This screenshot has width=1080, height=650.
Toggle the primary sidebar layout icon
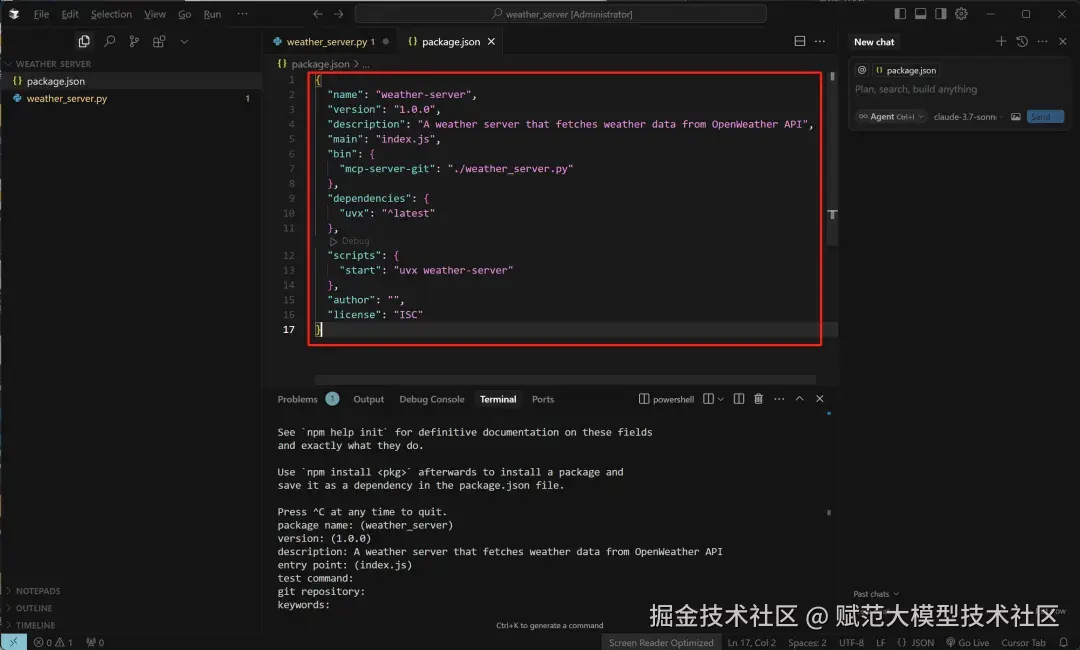[900, 14]
